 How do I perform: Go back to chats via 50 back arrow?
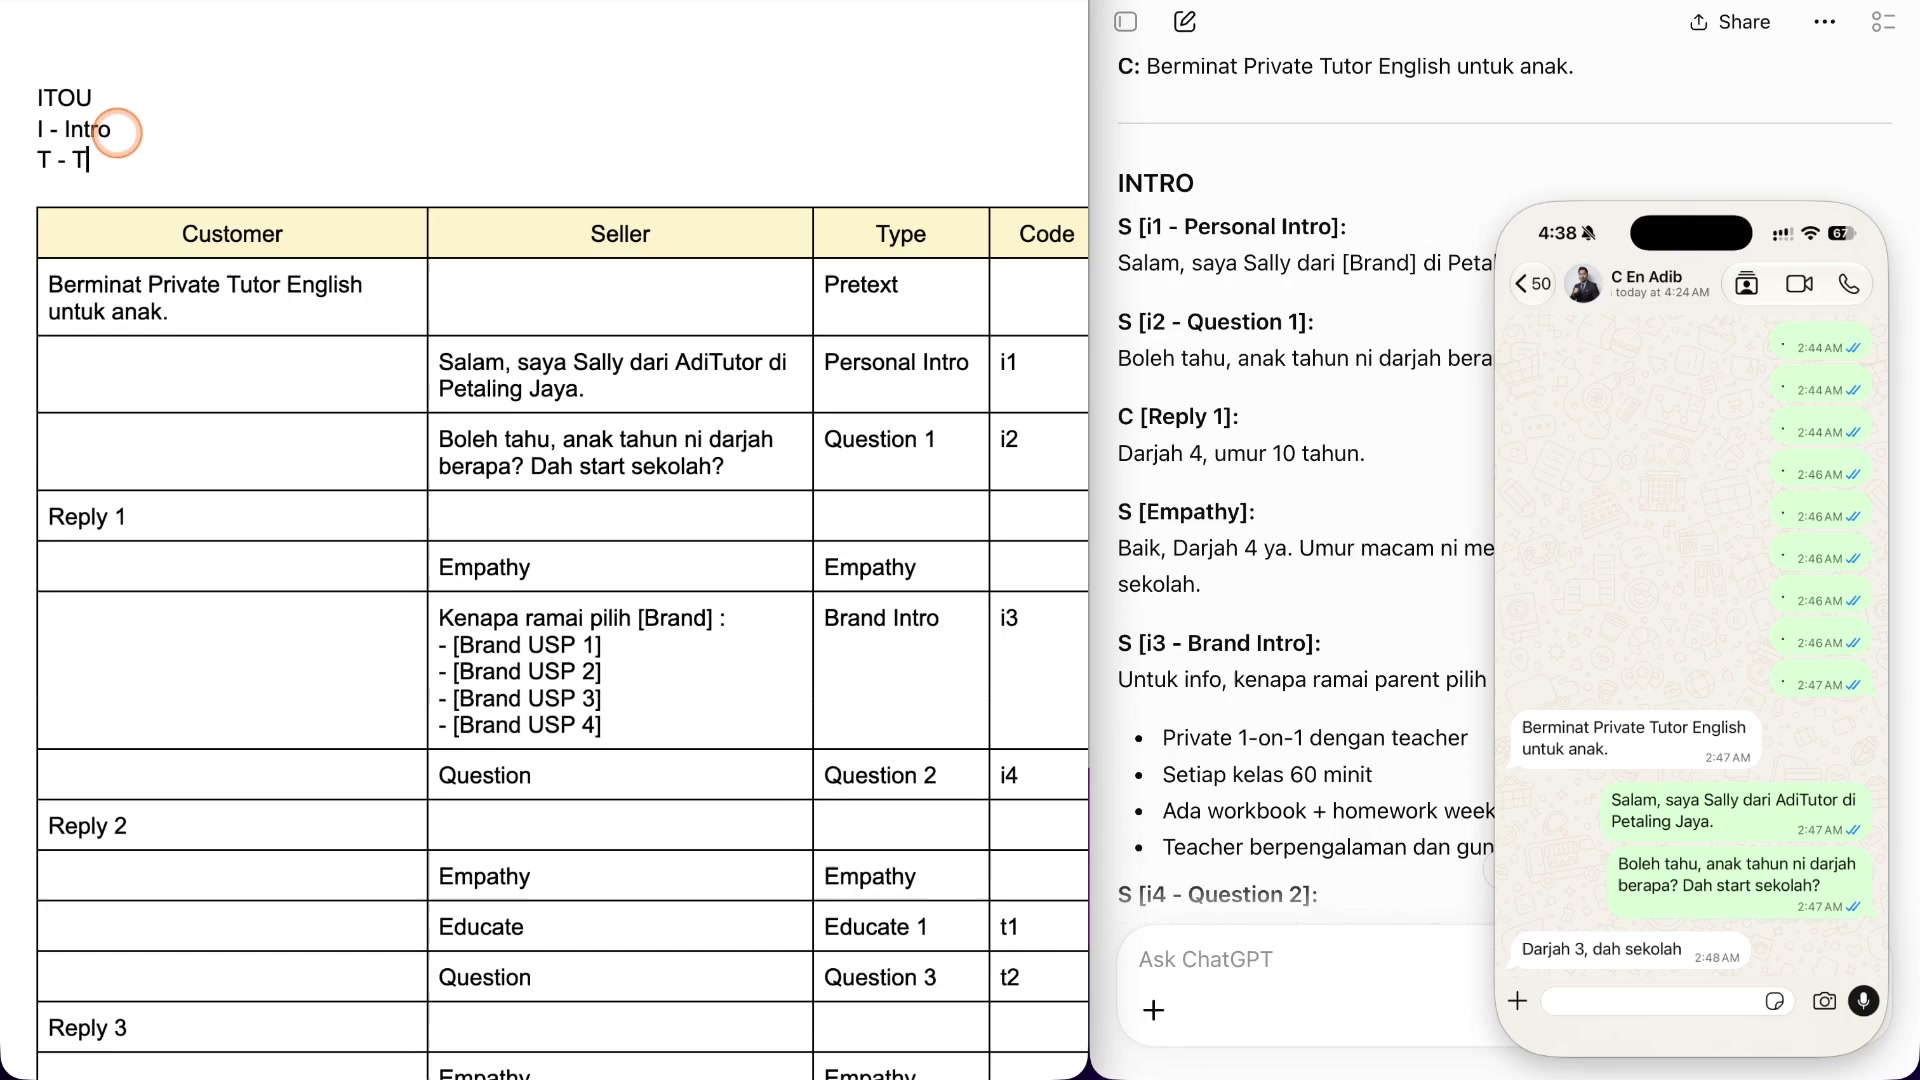(1533, 284)
